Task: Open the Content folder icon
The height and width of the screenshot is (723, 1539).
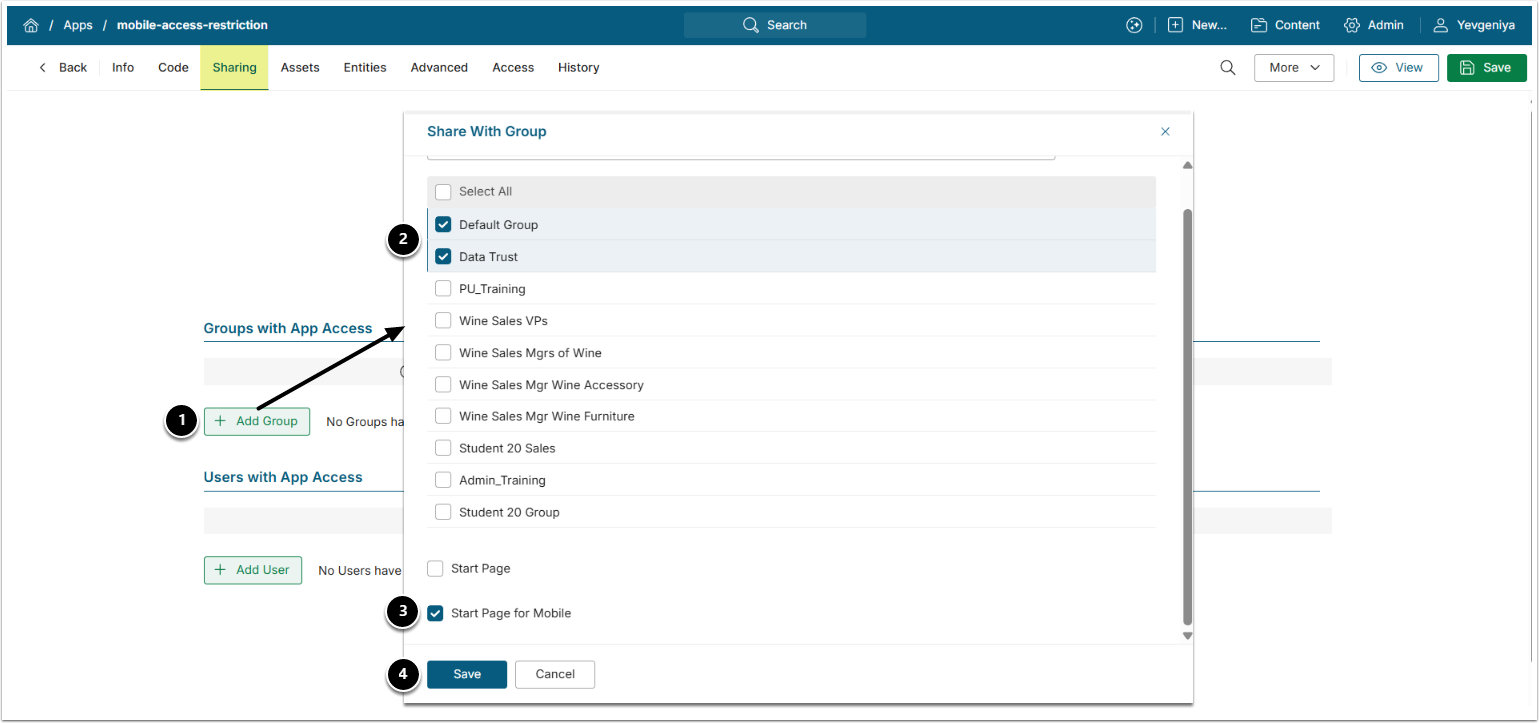Action: pyautogui.click(x=1258, y=25)
